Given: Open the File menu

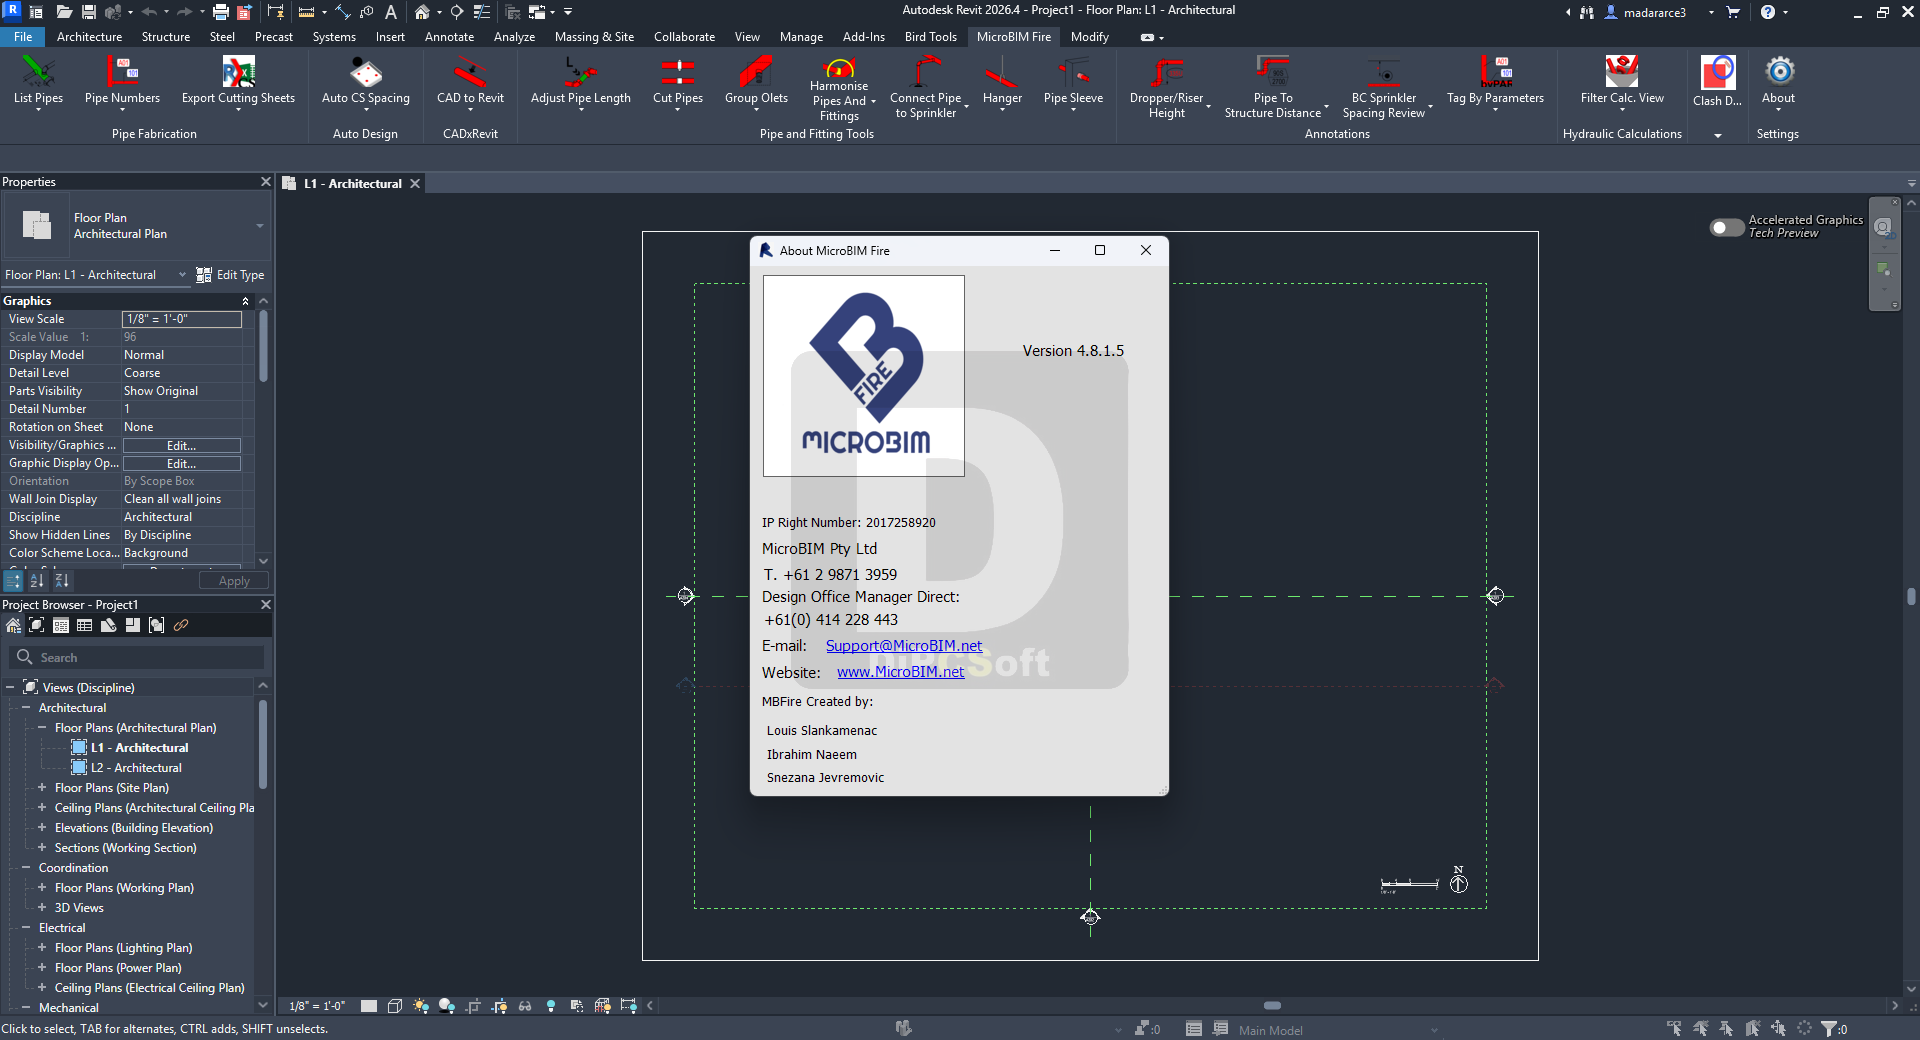Looking at the screenshot, I should click(23, 37).
